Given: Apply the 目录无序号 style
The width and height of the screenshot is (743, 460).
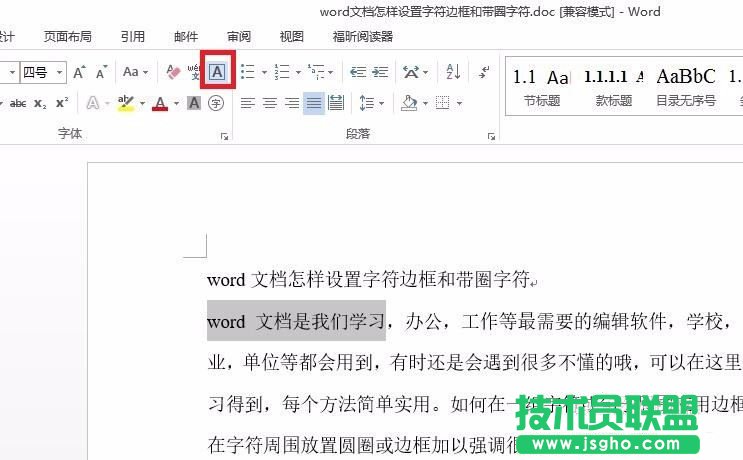Looking at the screenshot, I should 686,86.
